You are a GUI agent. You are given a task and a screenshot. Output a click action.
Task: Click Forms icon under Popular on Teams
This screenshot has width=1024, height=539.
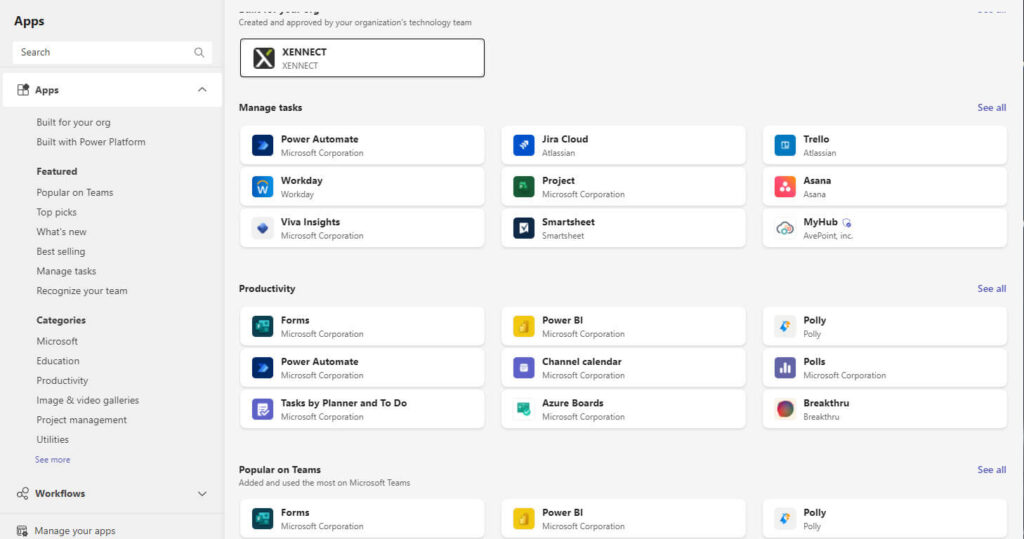(263, 519)
